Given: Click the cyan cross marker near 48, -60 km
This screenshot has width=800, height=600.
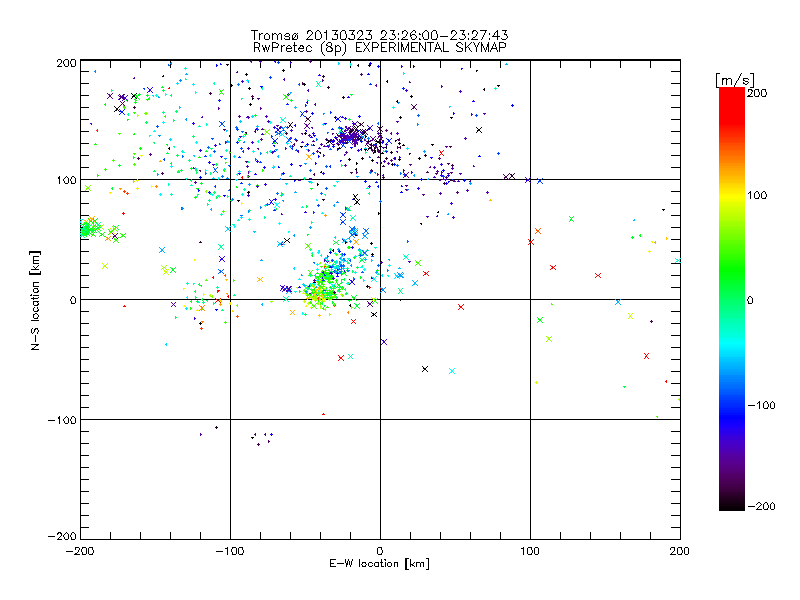Looking at the screenshot, I should 452,371.
